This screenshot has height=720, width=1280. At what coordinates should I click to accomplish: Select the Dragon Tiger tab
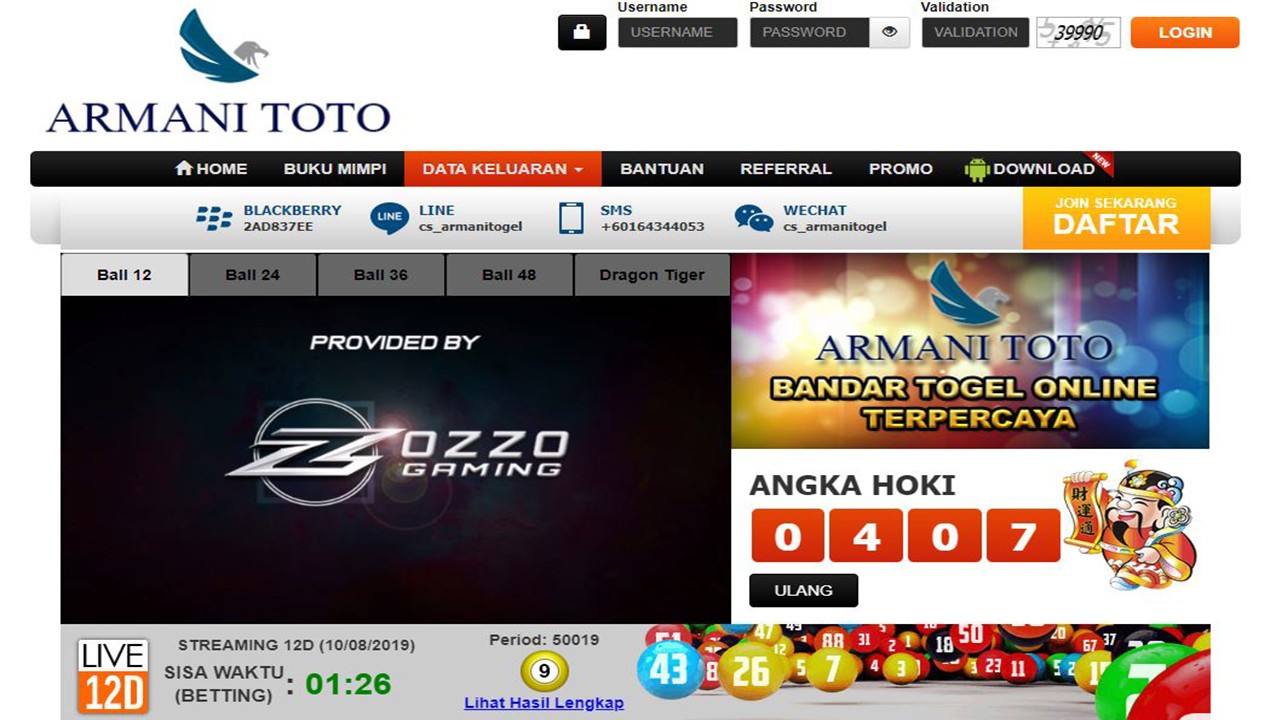[x=651, y=275]
